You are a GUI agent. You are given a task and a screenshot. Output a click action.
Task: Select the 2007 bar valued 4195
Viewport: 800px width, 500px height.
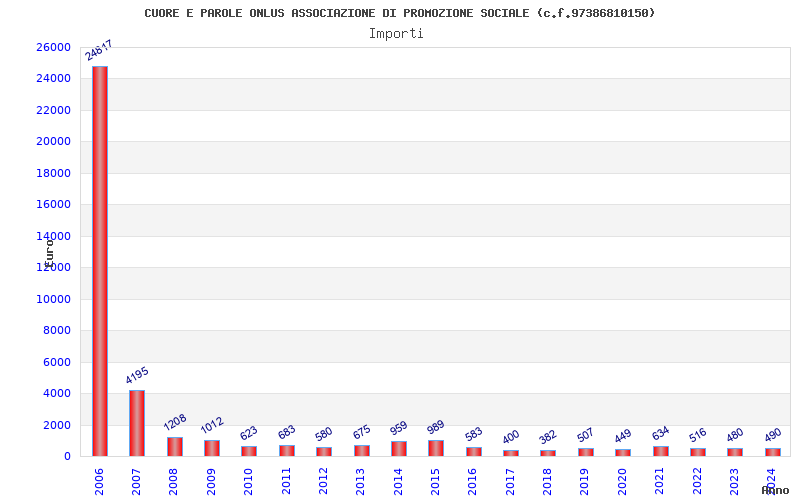point(137,423)
